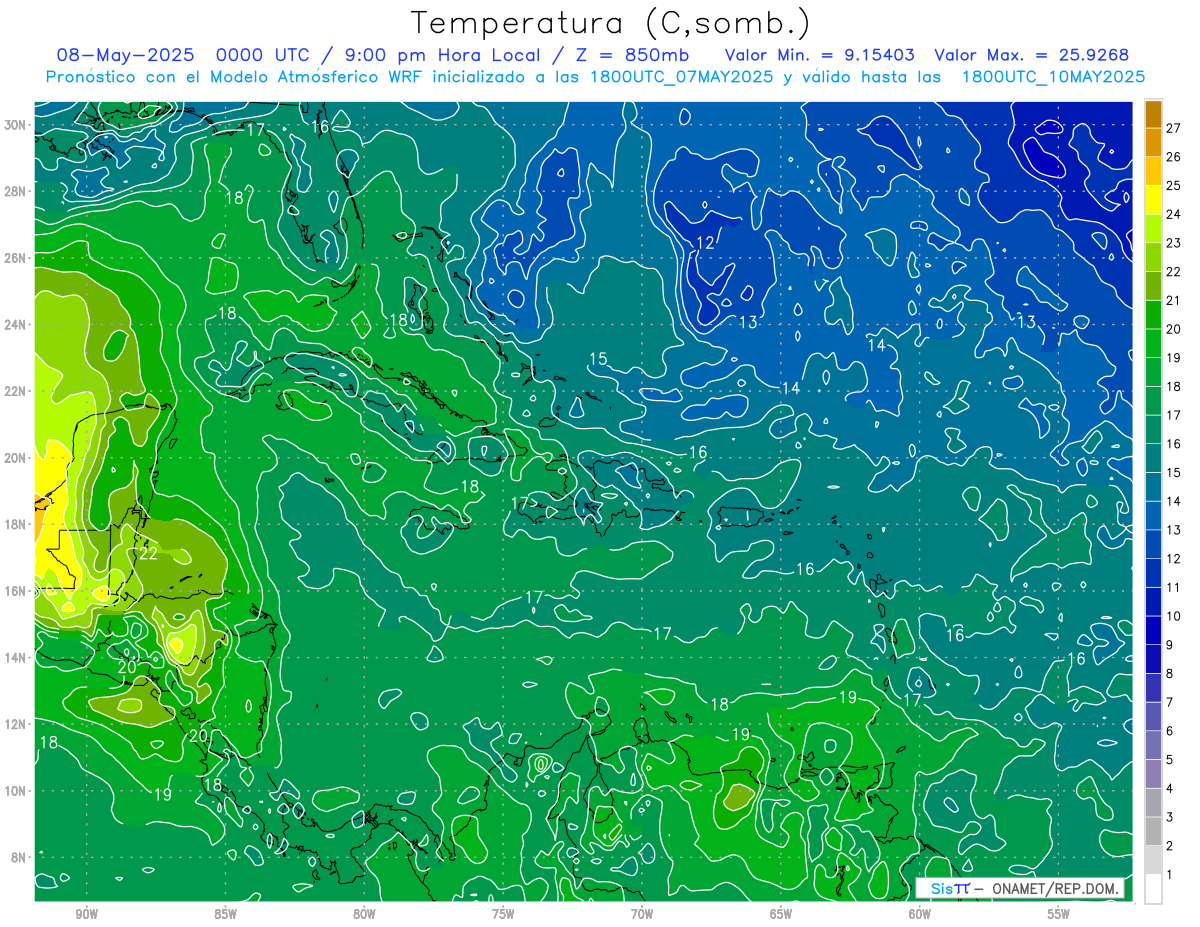Click the '15' contour label on the map
1200x927 pixels.
click(x=598, y=359)
